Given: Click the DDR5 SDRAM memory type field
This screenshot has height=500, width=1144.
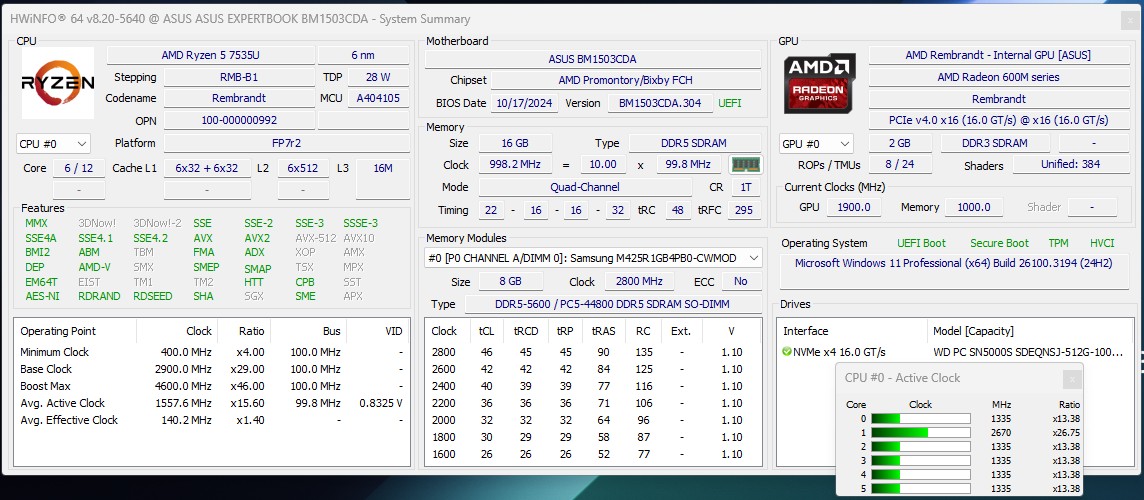Looking at the screenshot, I should (x=690, y=143).
